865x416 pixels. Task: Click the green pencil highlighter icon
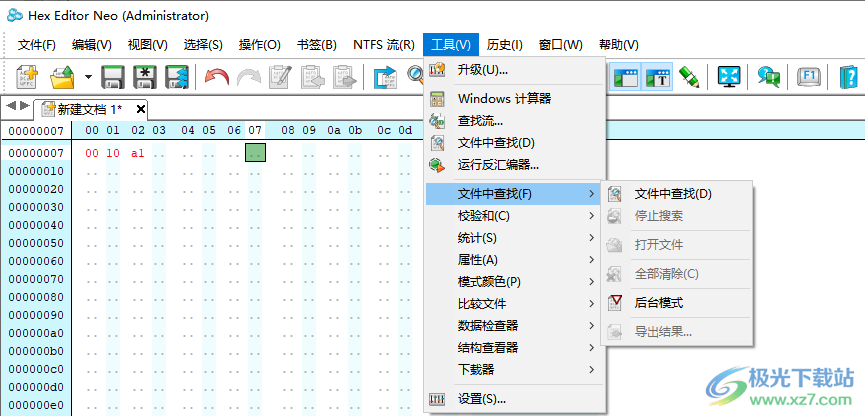point(688,77)
